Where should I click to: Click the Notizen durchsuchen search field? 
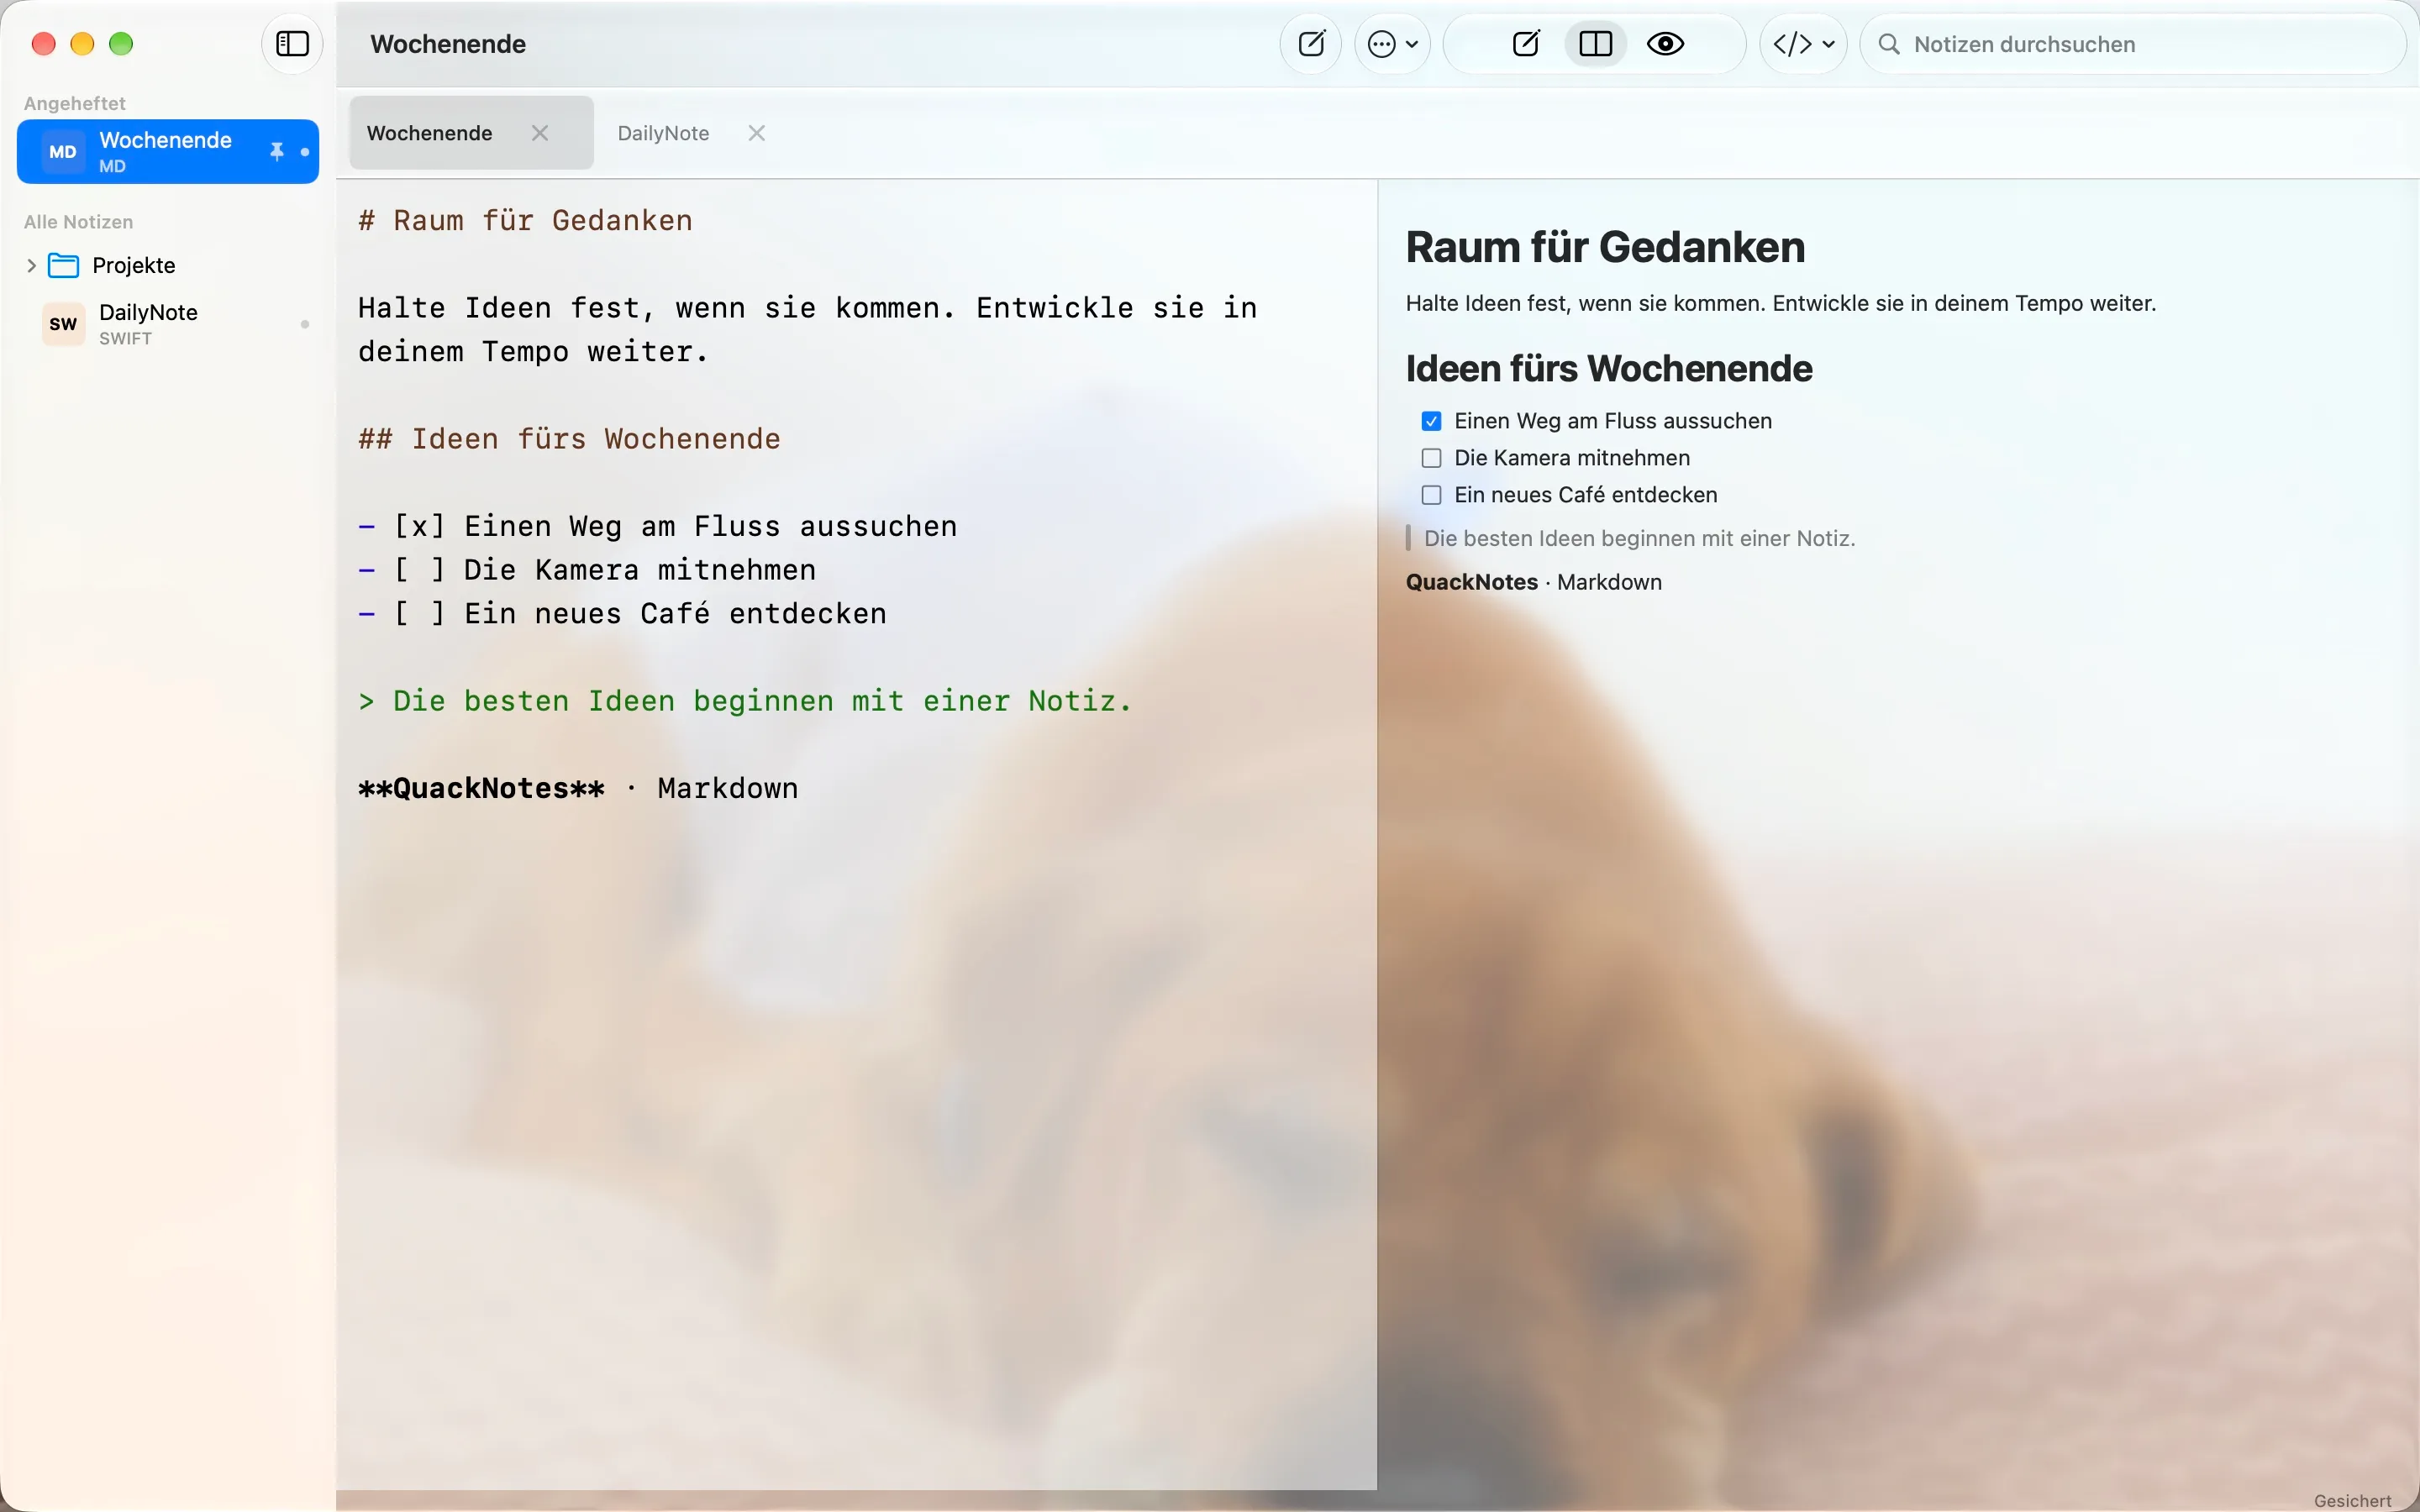2132,44
